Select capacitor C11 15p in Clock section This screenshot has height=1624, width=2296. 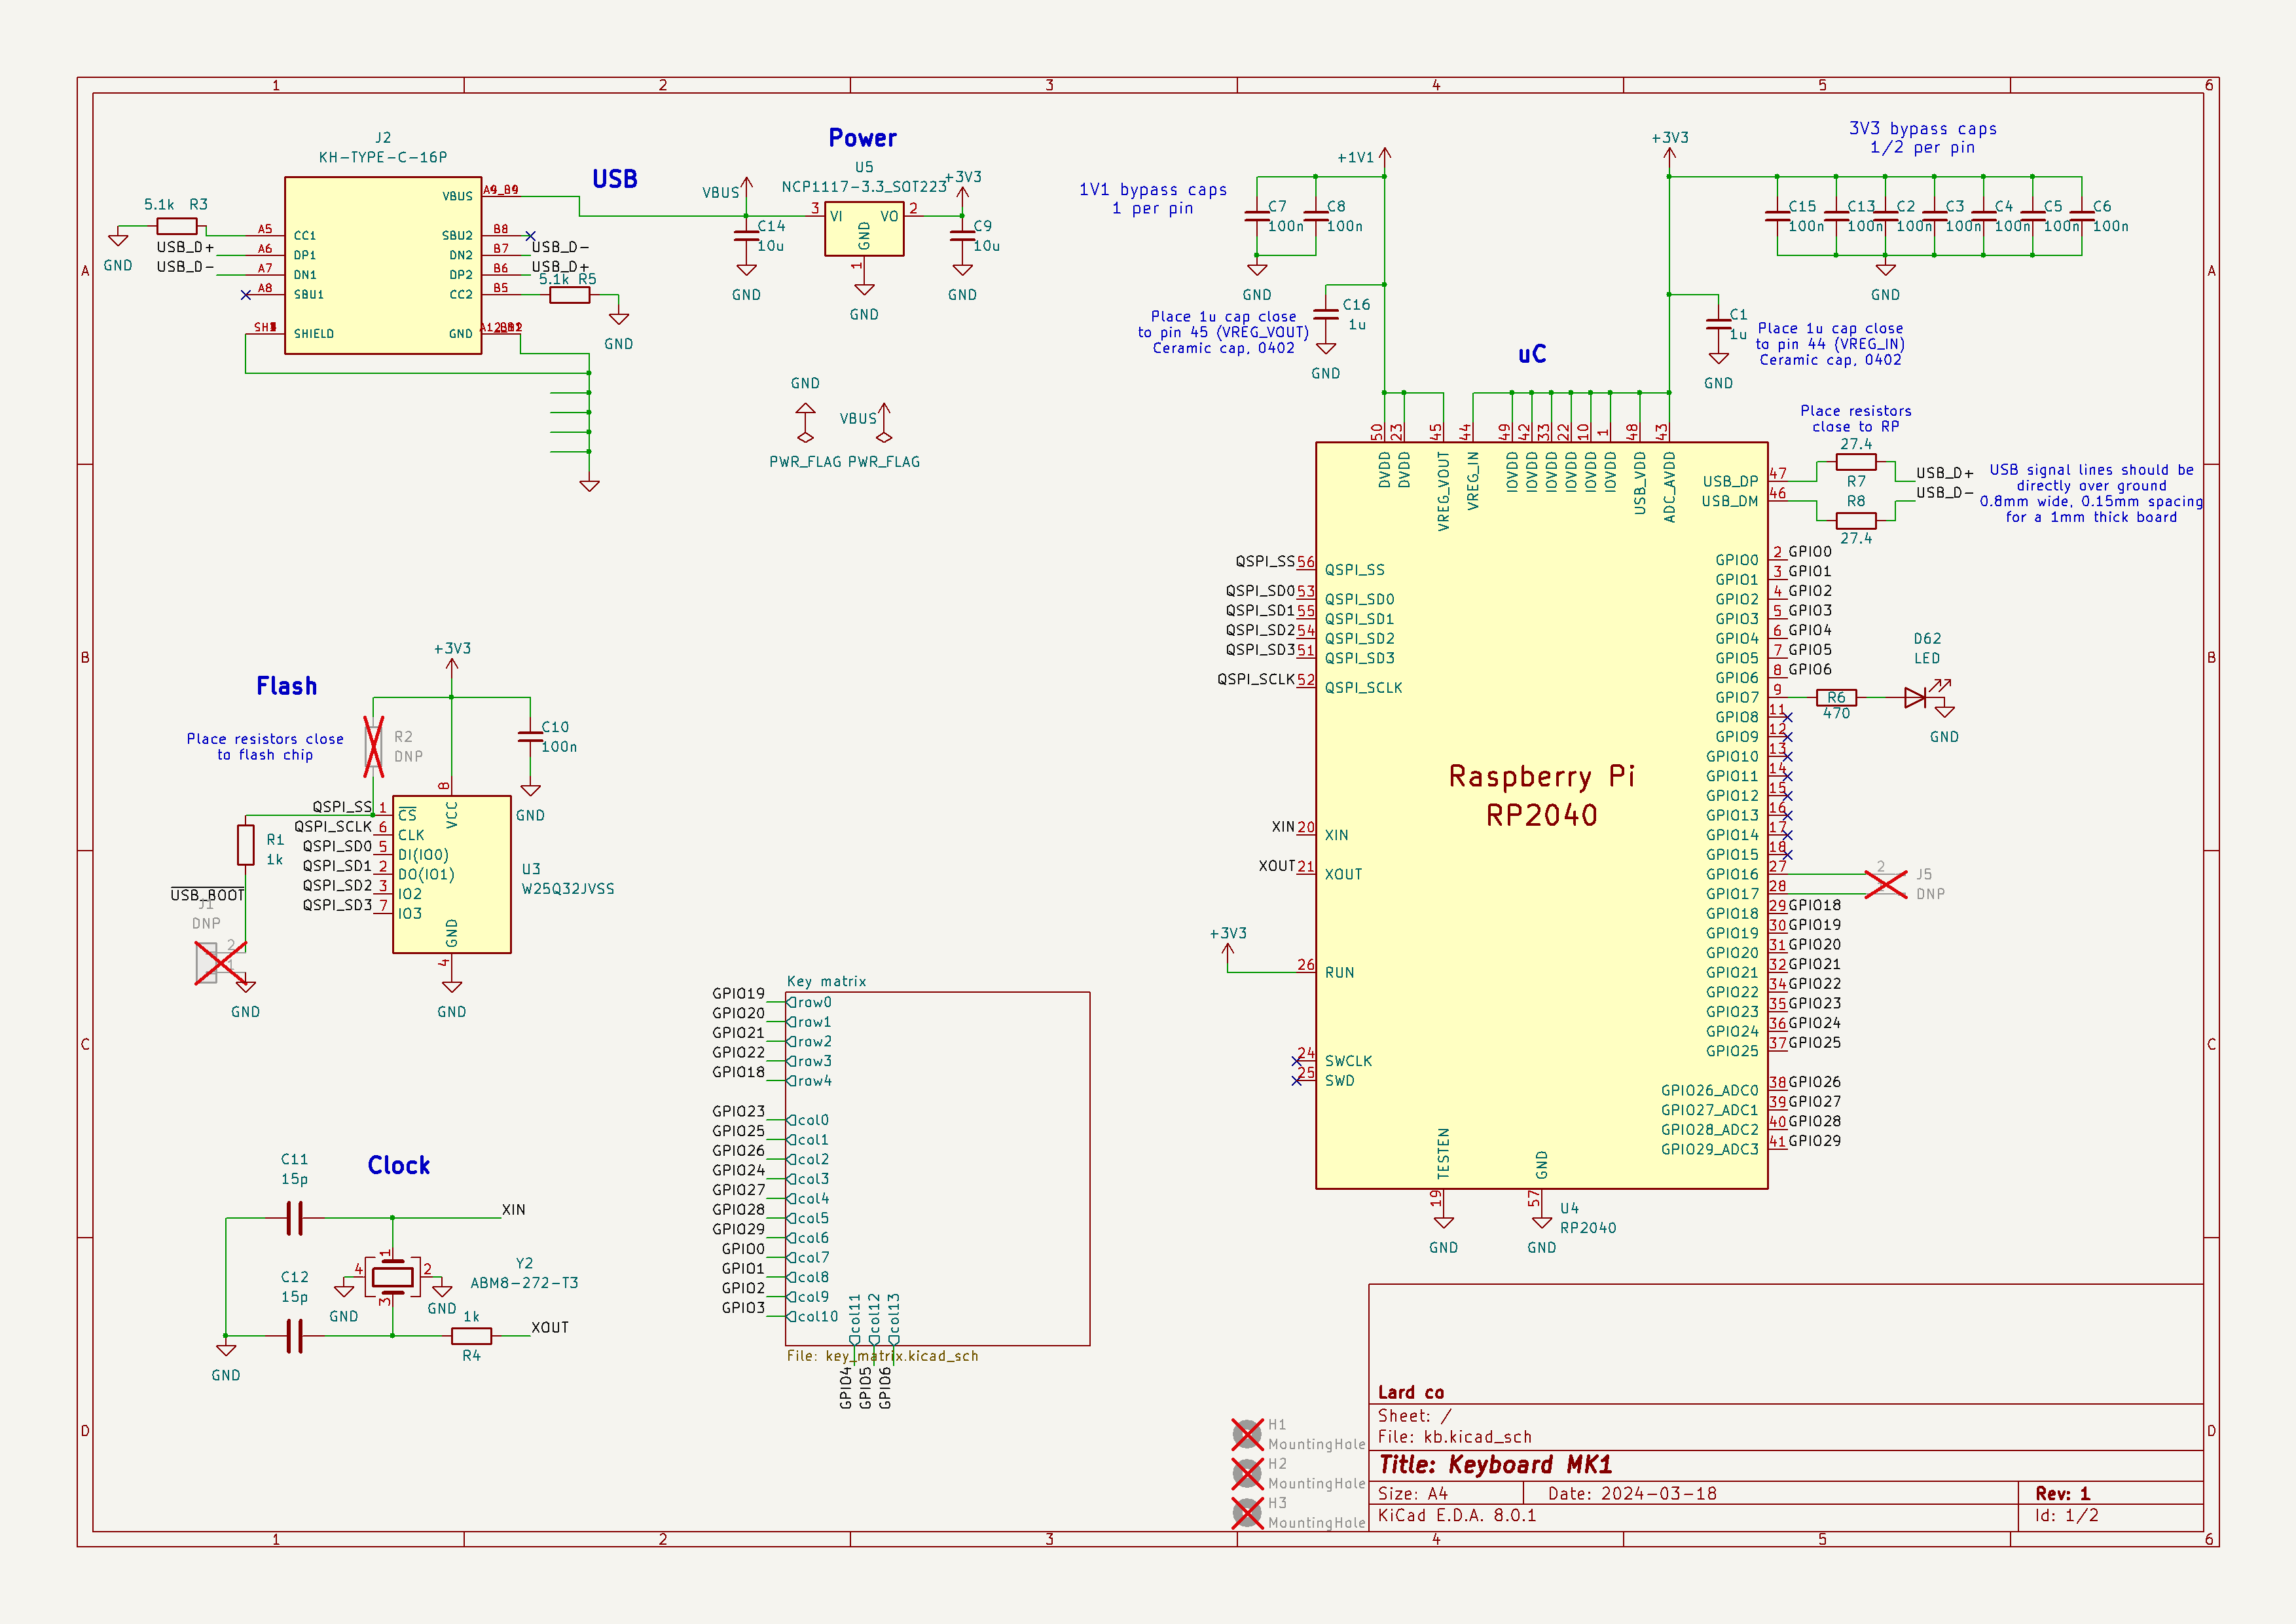point(294,1218)
